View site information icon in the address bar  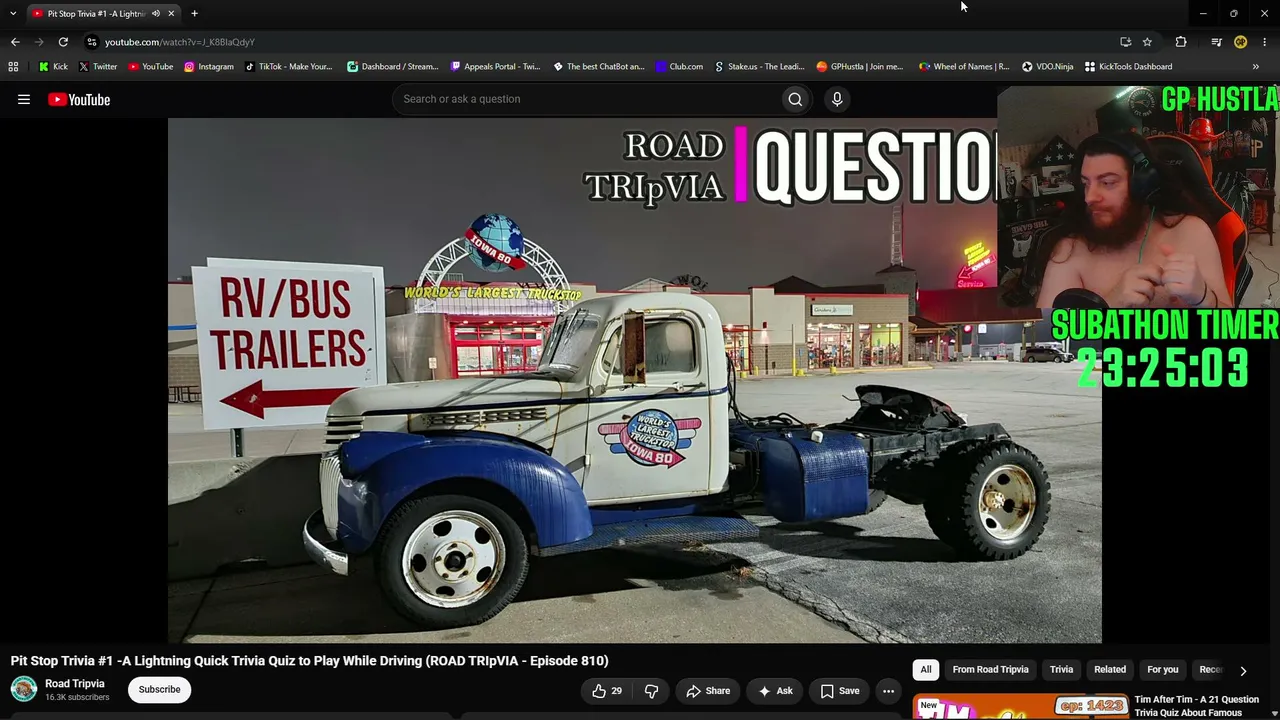92,42
